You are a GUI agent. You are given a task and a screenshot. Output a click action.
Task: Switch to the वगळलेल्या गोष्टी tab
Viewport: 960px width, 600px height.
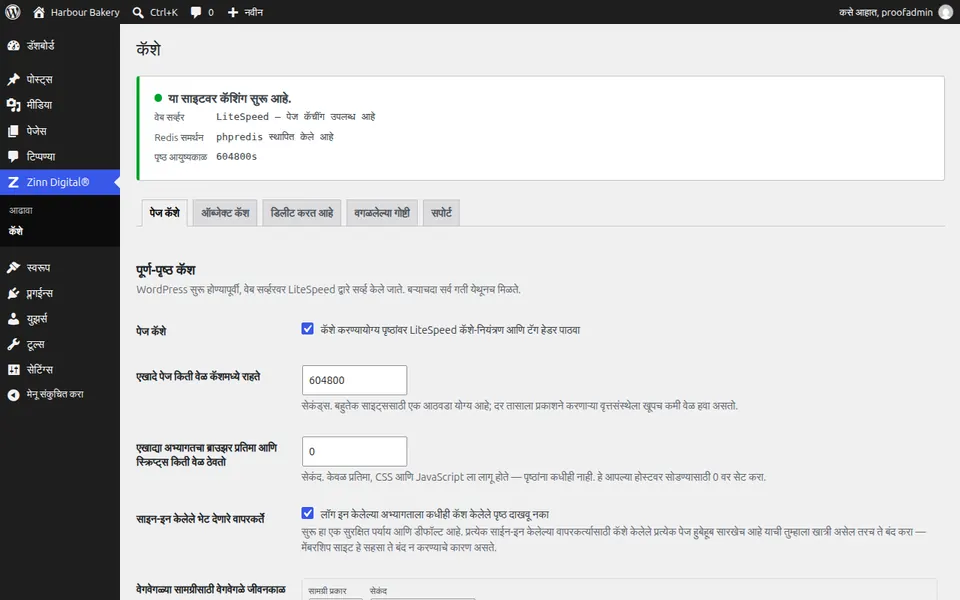point(382,213)
